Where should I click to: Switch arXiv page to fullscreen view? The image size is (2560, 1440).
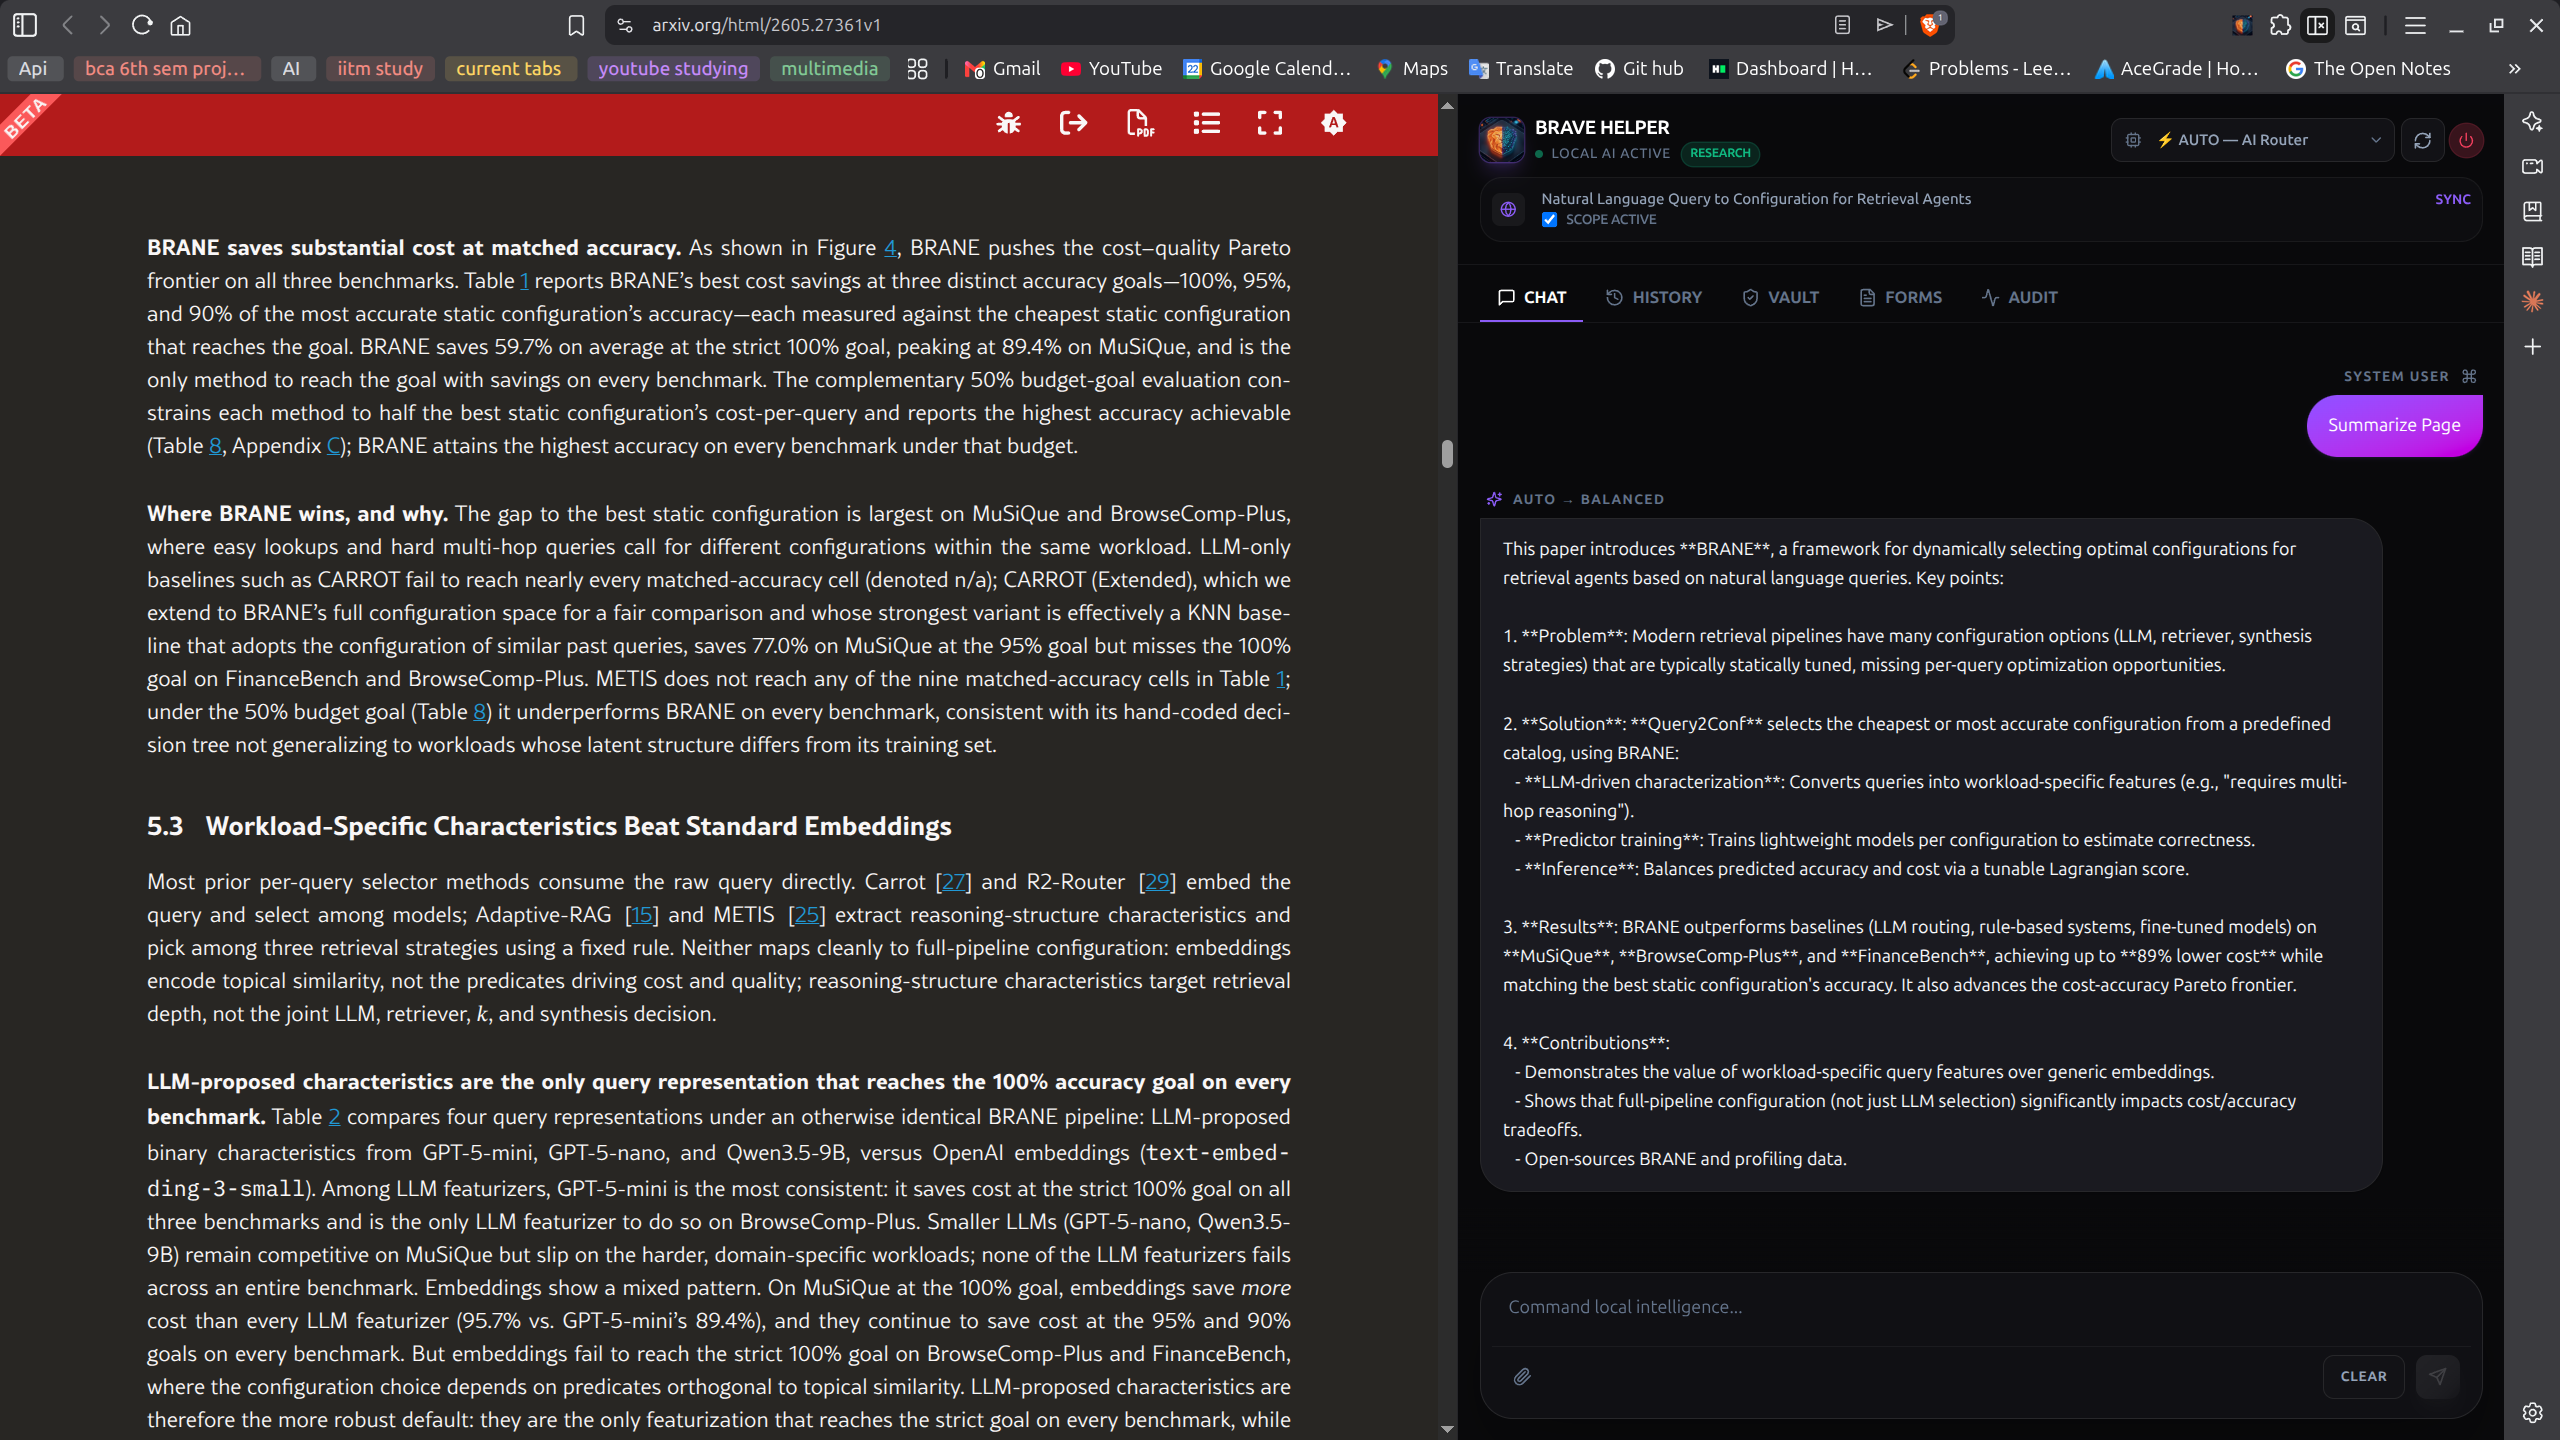click(1270, 123)
